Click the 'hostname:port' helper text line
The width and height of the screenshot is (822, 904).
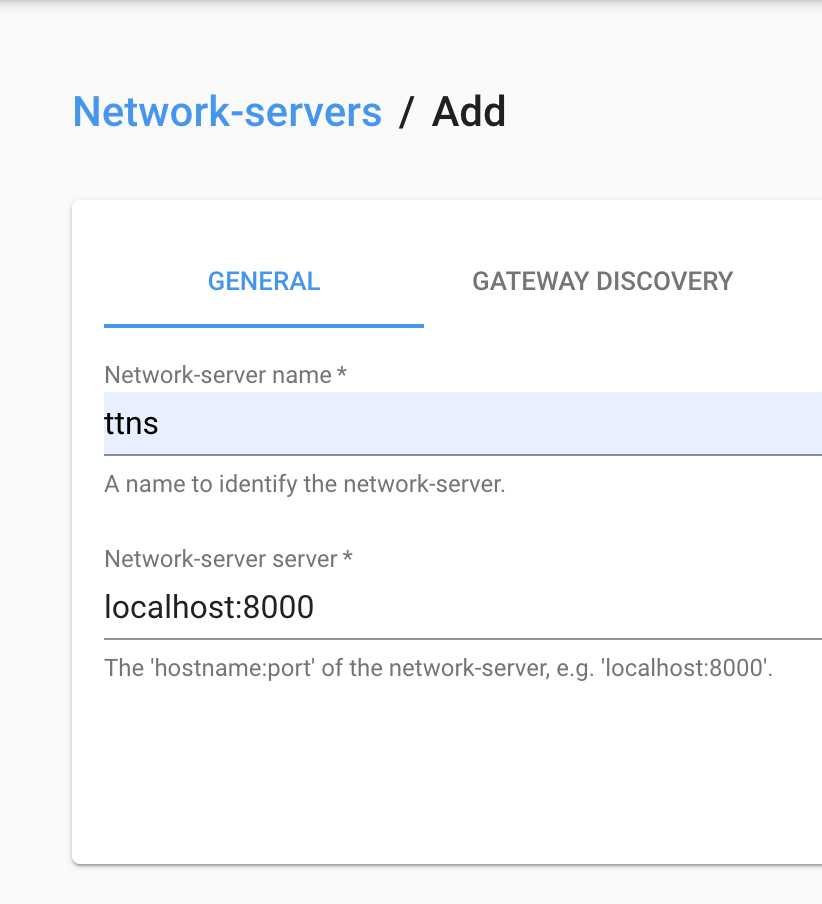pos(438,667)
